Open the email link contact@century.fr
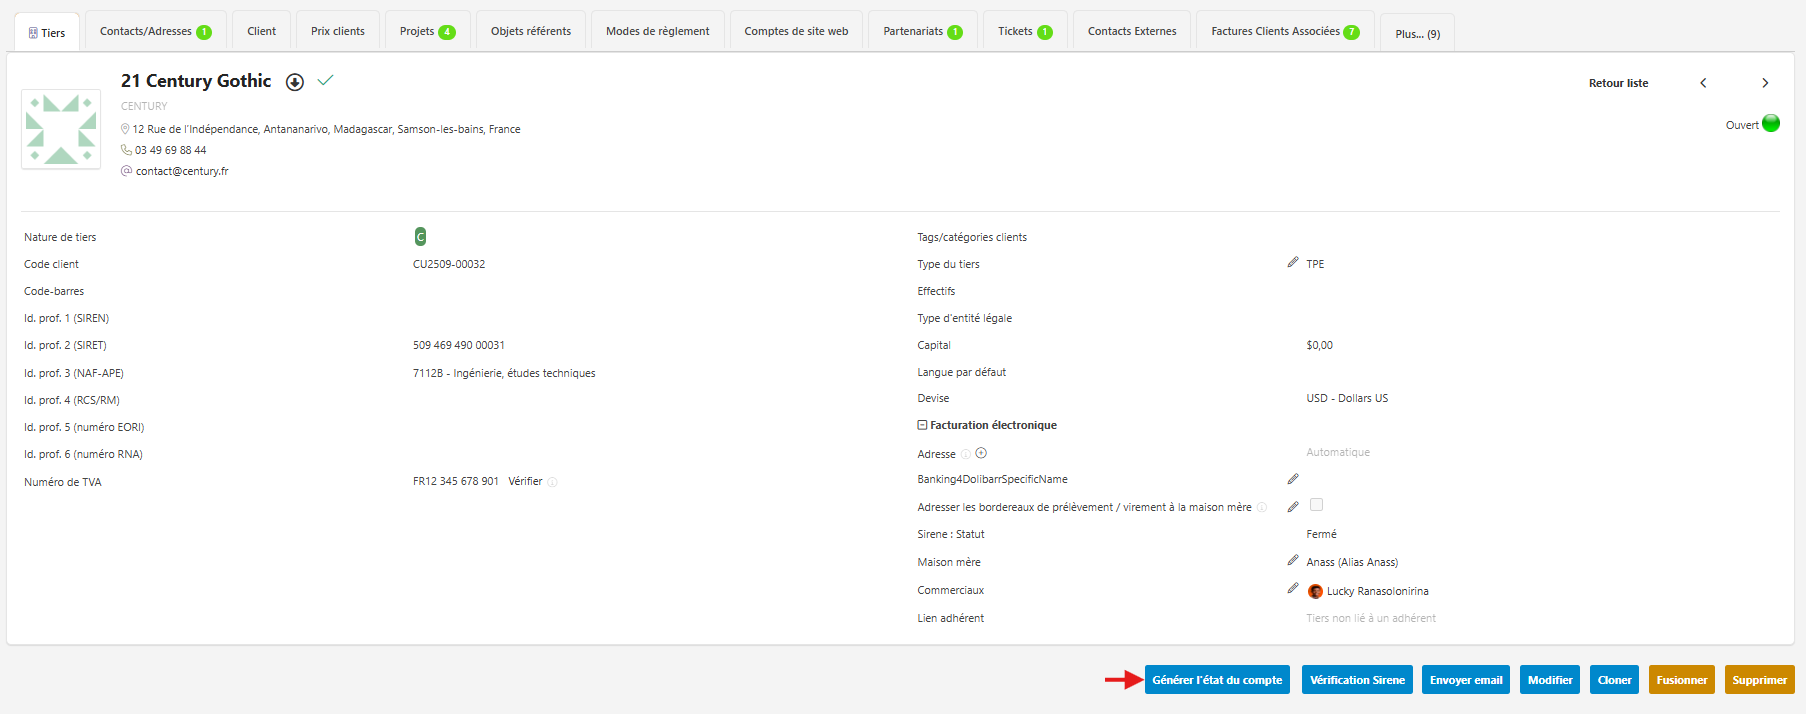Viewport: 1806px width, 714px height. coord(182,171)
